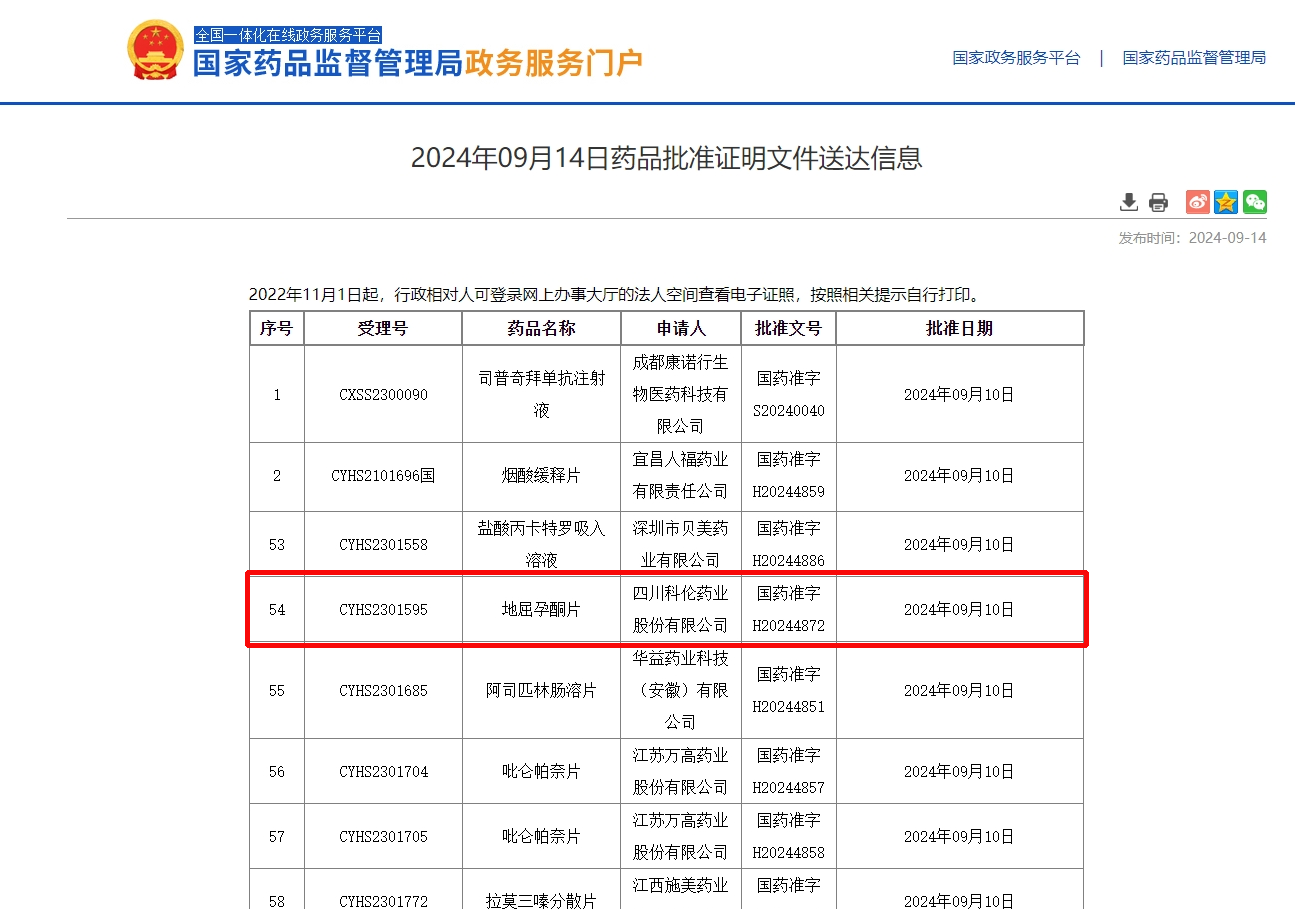Select 司普奇拜单抗注射液 drug name
Viewport: 1295px width, 909px height.
click(541, 395)
